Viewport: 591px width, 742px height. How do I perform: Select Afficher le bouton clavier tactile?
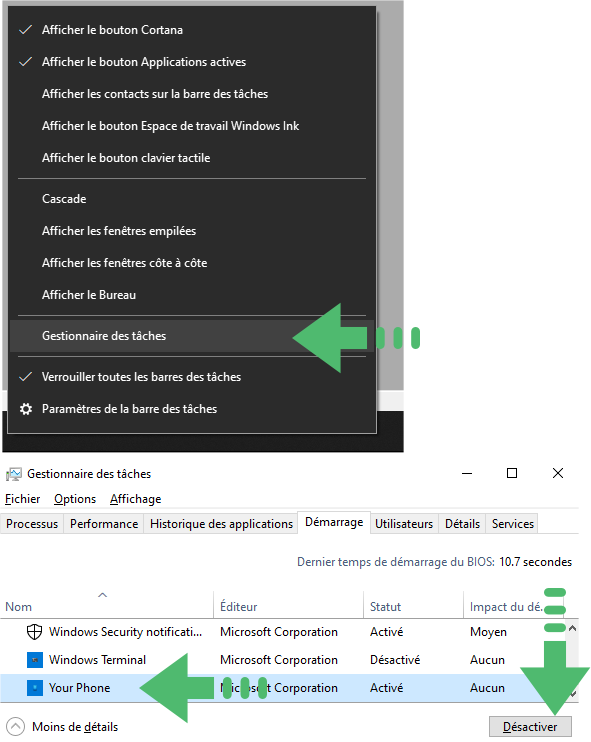(193, 158)
